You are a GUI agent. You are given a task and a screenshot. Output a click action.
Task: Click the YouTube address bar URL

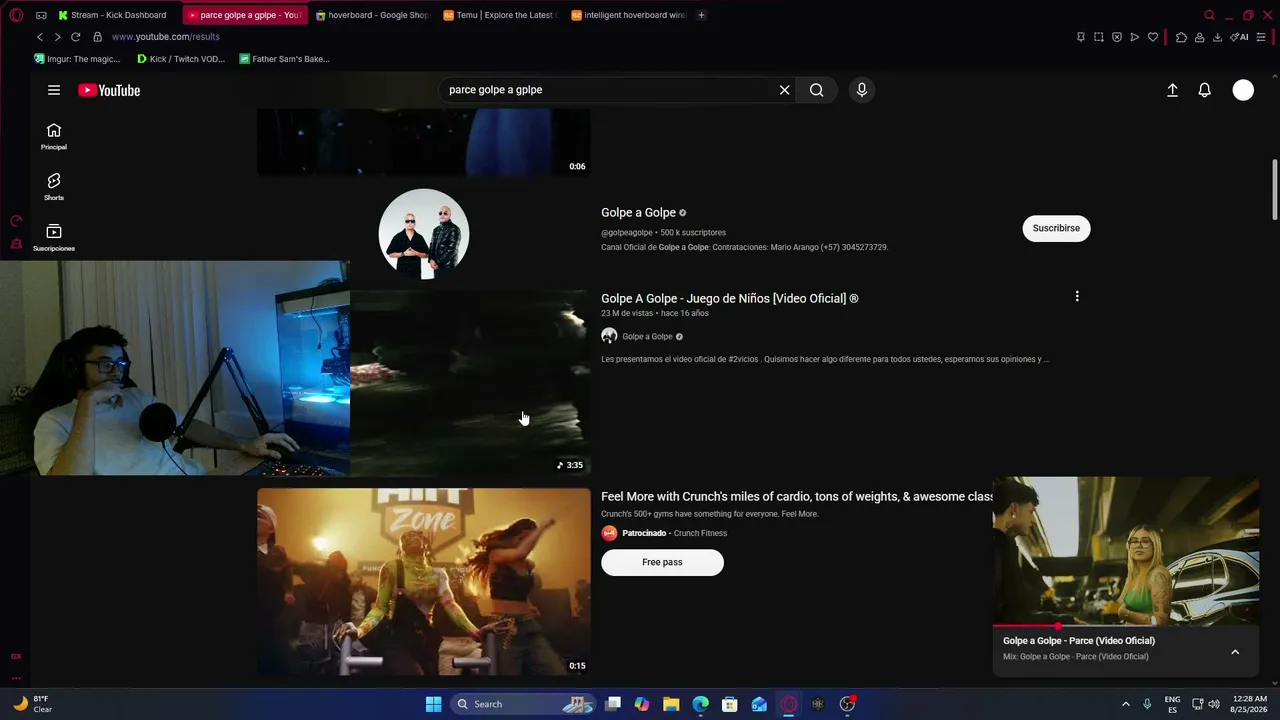166,37
